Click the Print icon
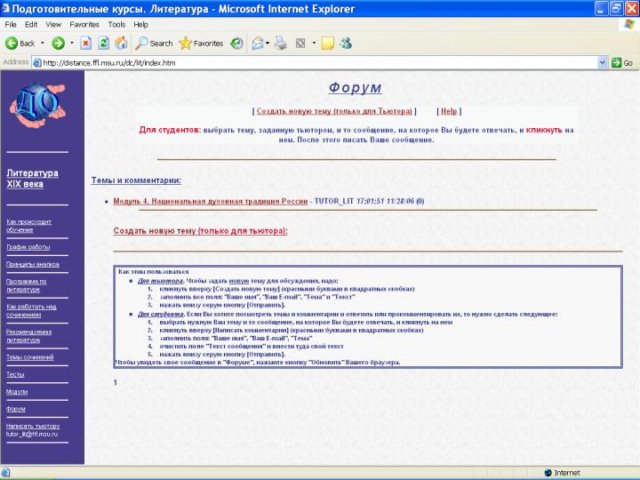The image size is (640, 480). point(280,43)
